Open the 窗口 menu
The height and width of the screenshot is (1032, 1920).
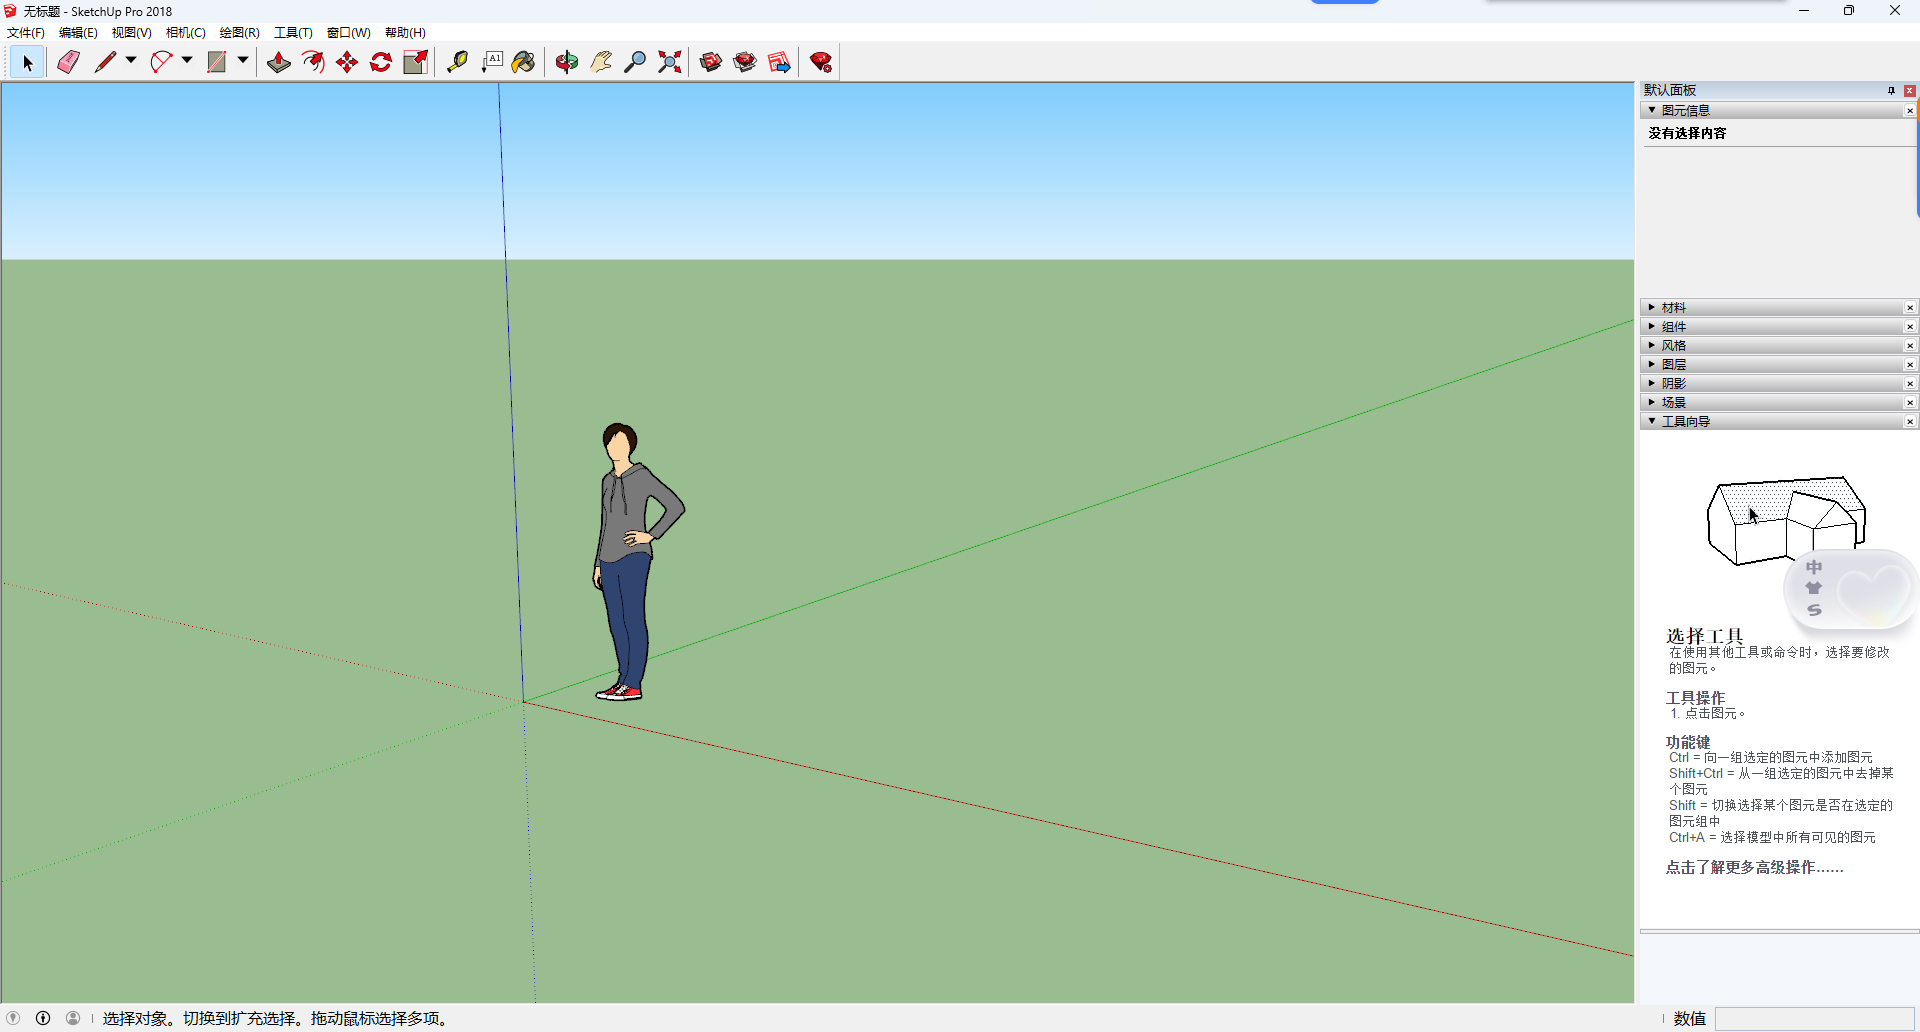(345, 32)
